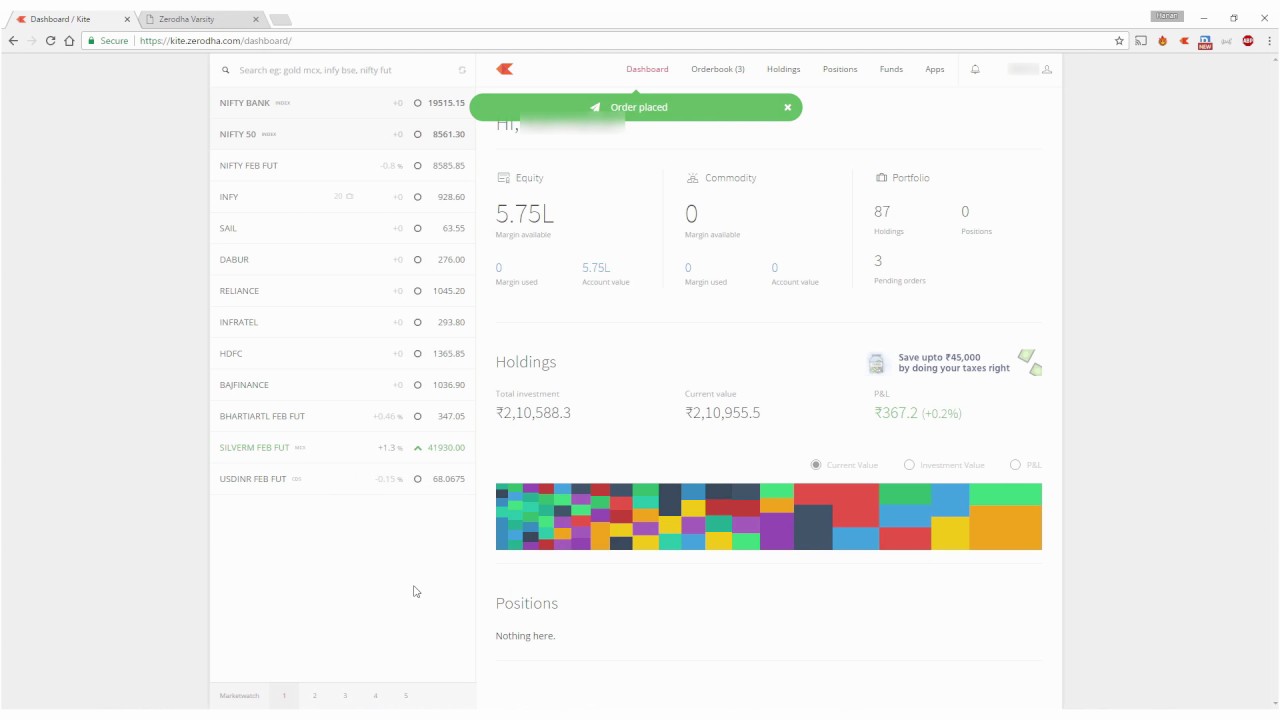The width and height of the screenshot is (1280, 720).
Task: Select the RELIANCE row in marketwatch
Action: [342, 291]
